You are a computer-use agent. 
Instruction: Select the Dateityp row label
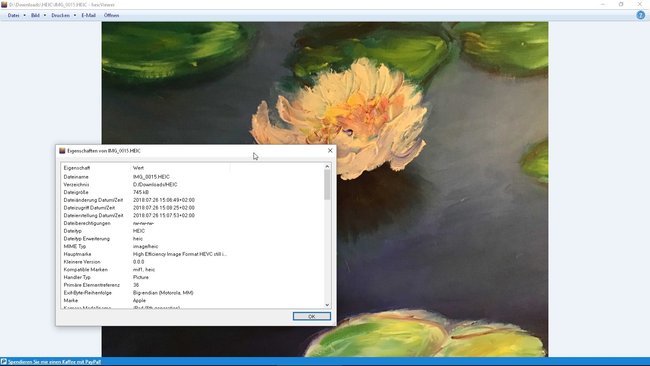73,231
